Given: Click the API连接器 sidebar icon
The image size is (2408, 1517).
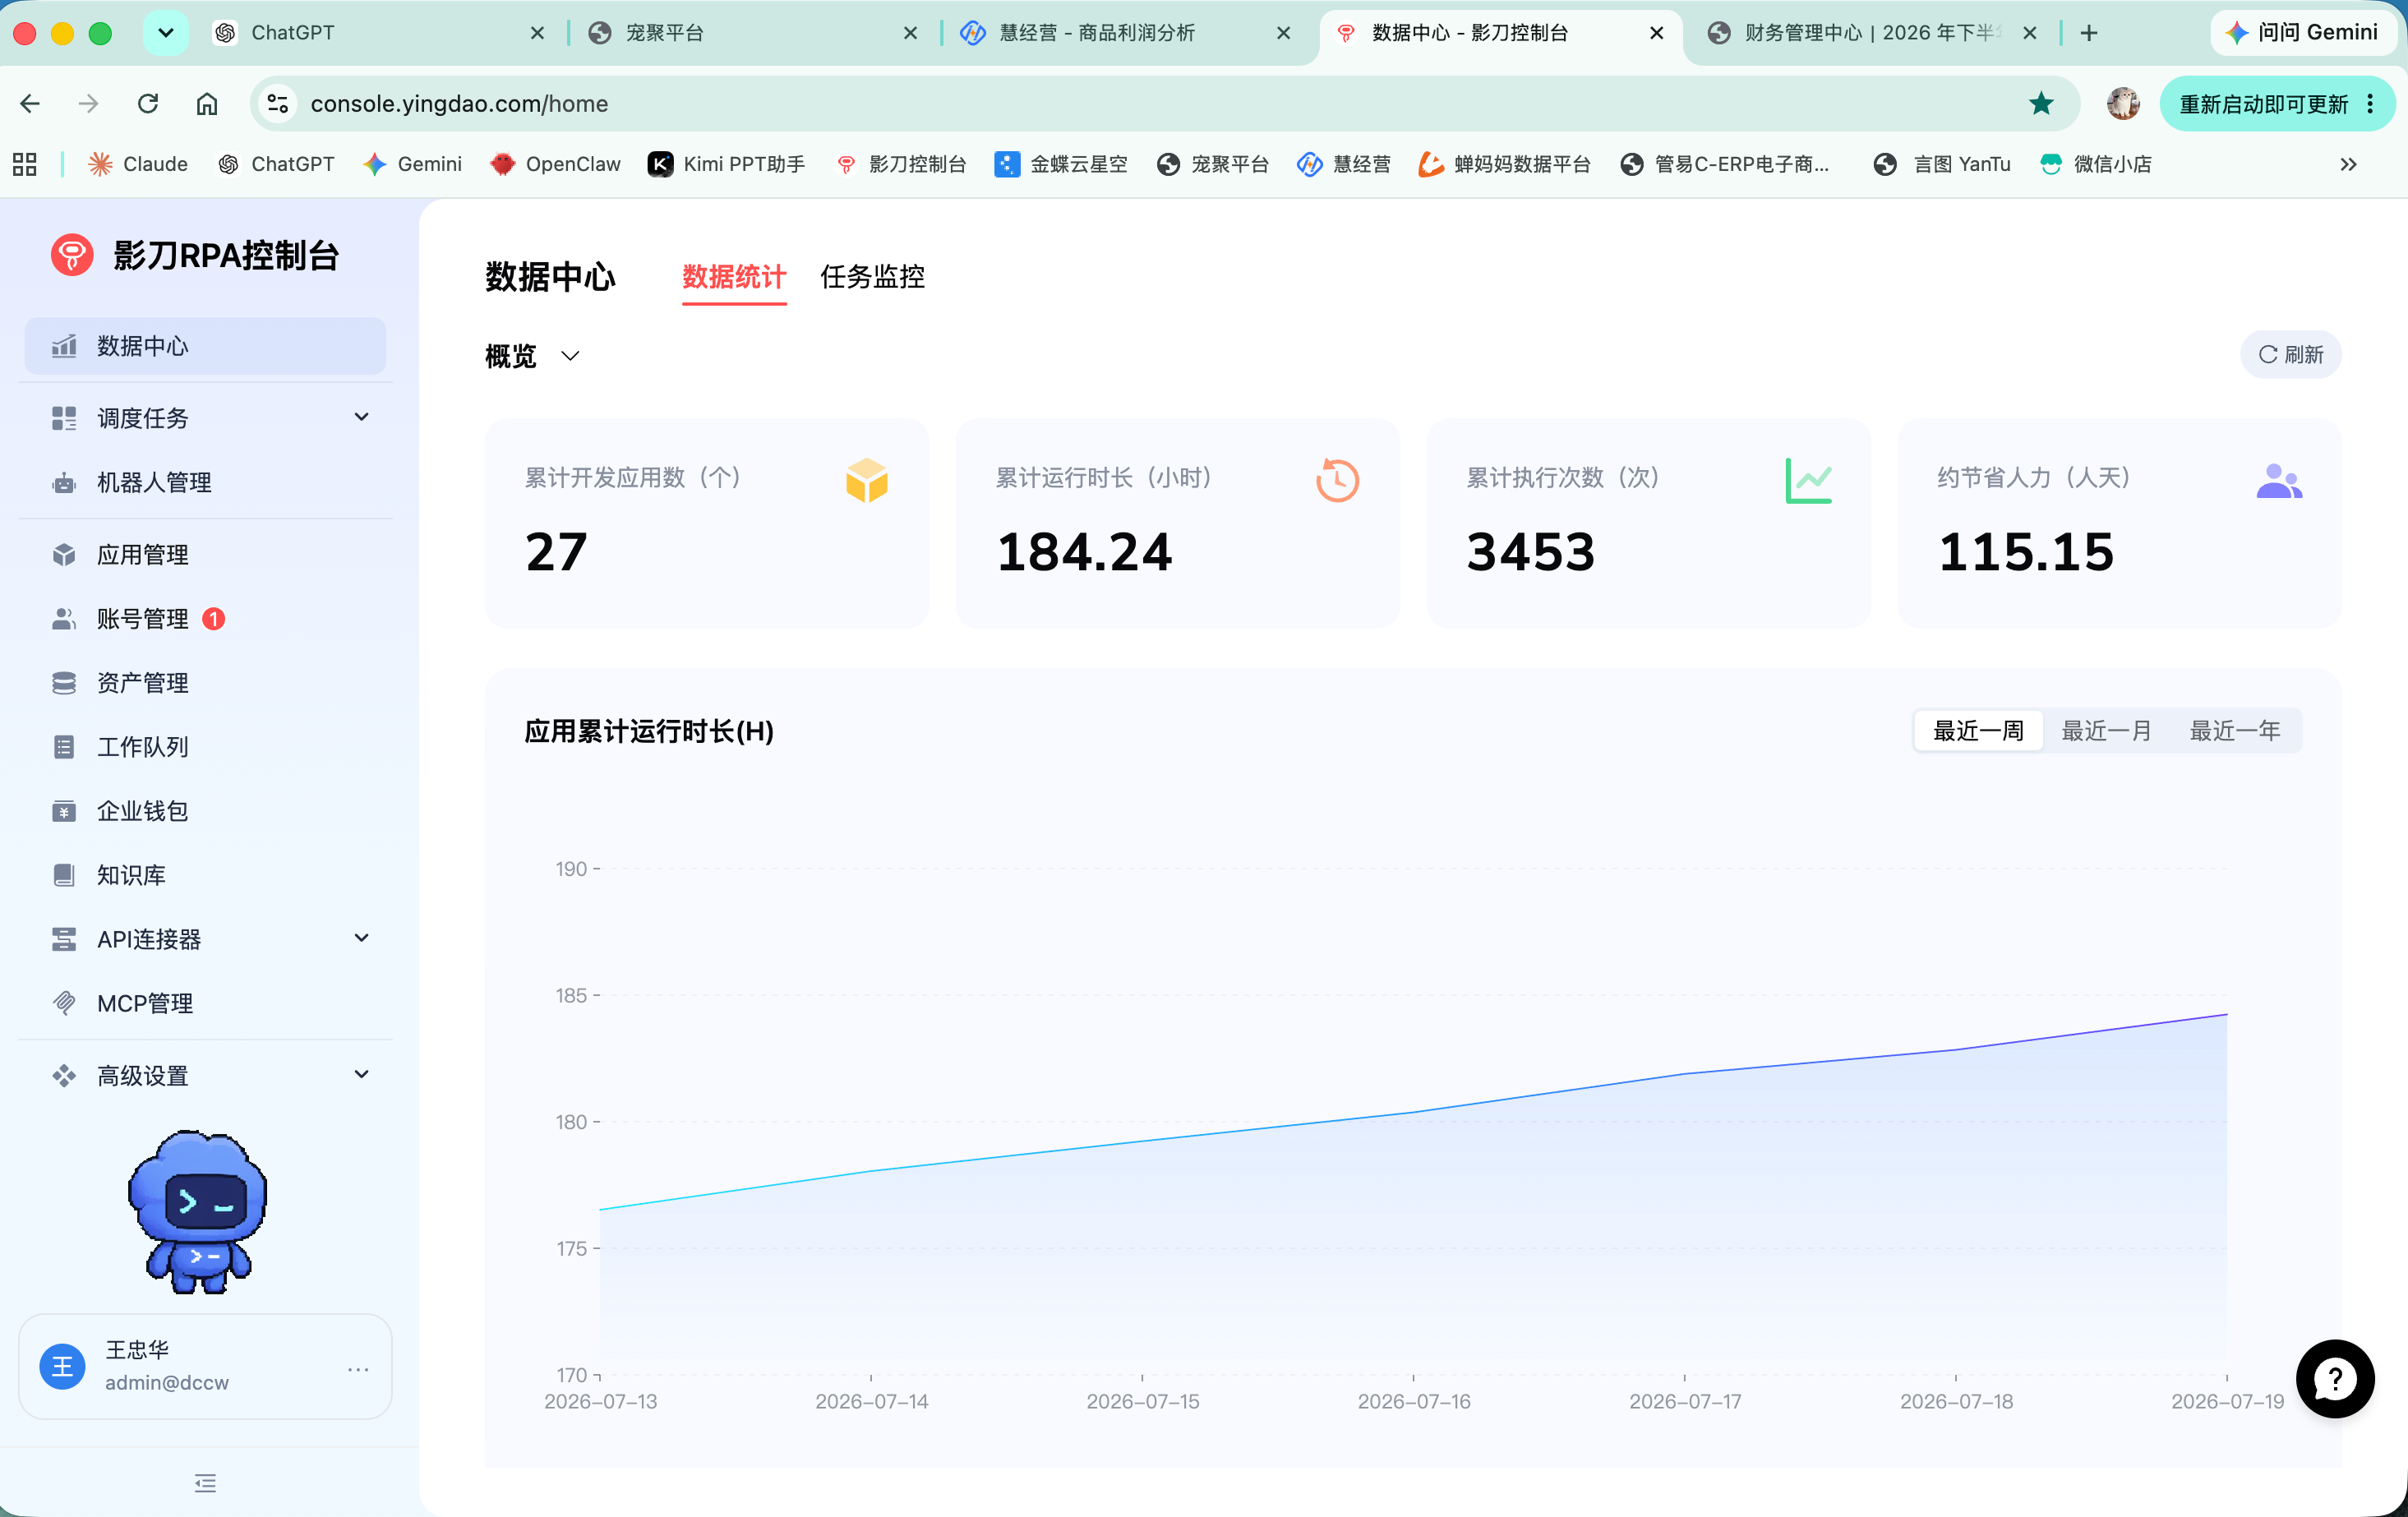Looking at the screenshot, I should pyautogui.click(x=64, y=939).
